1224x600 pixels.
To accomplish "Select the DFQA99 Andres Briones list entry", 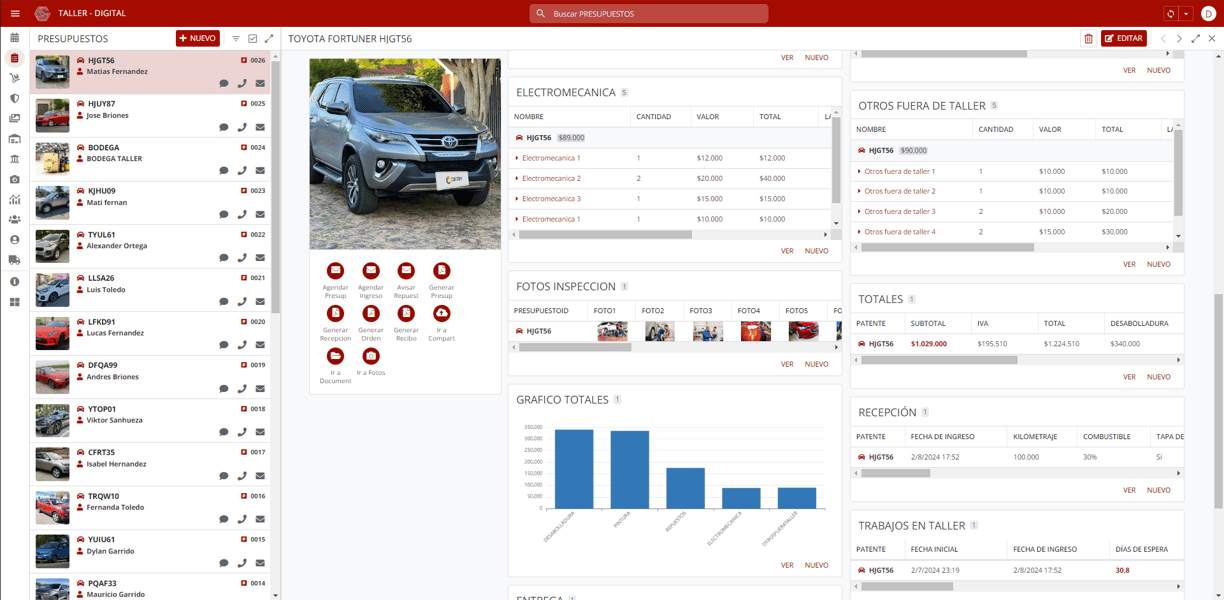I will (151, 377).
